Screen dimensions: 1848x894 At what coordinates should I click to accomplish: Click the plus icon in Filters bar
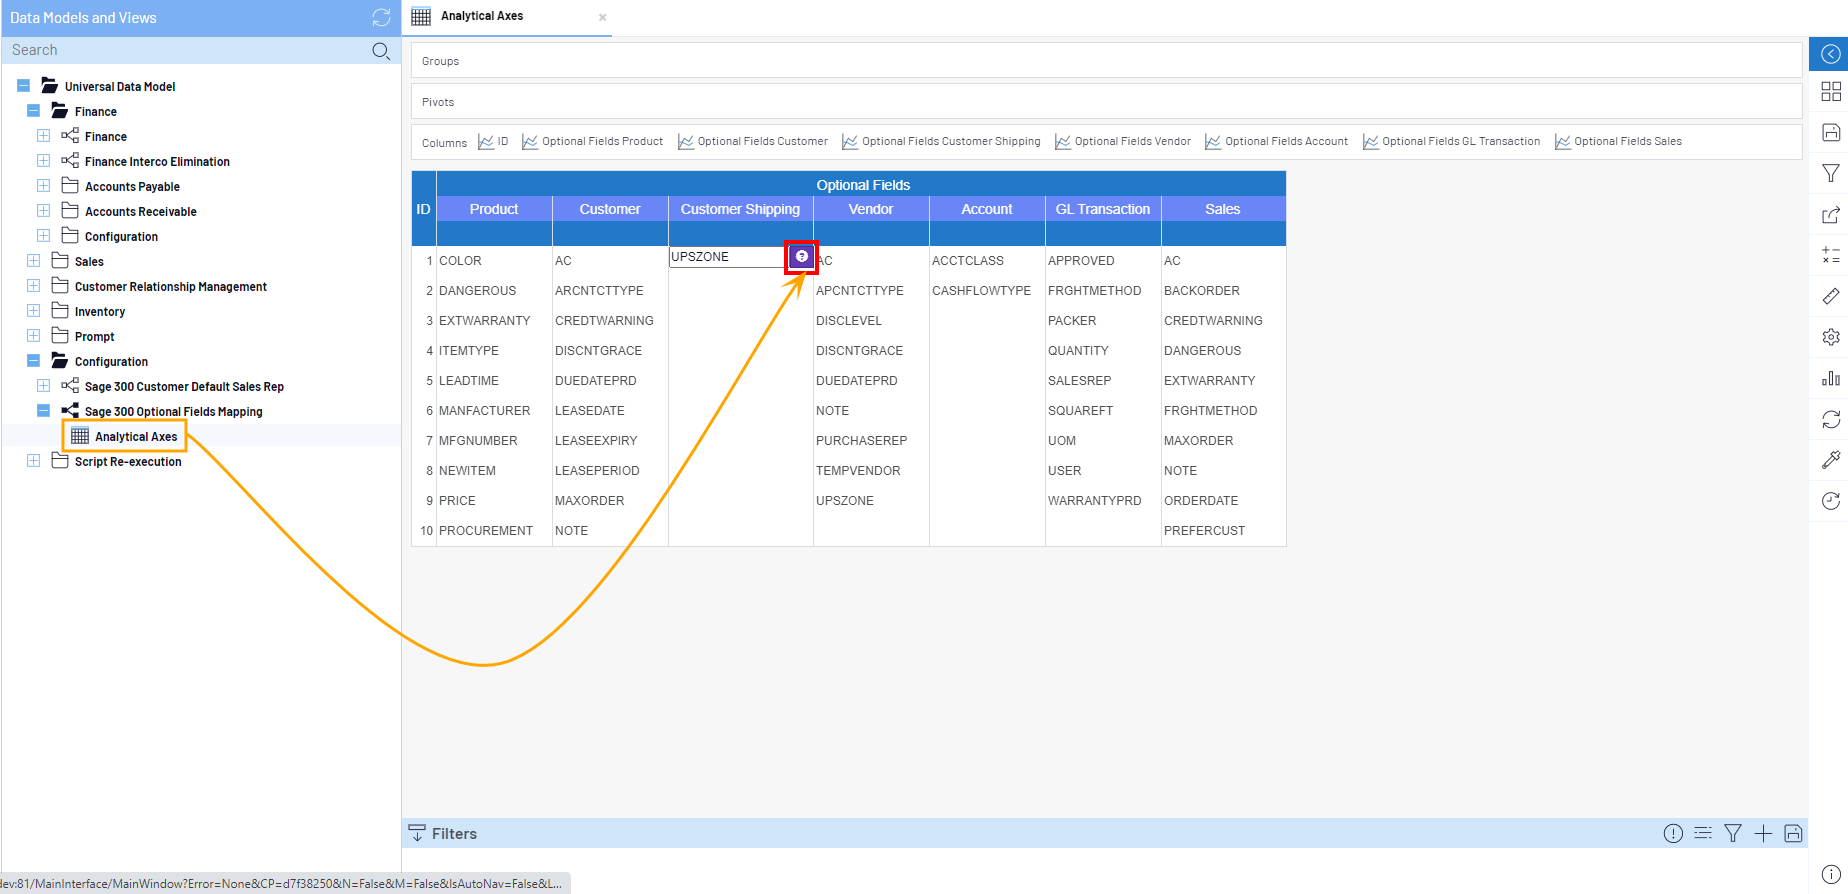click(x=1763, y=833)
